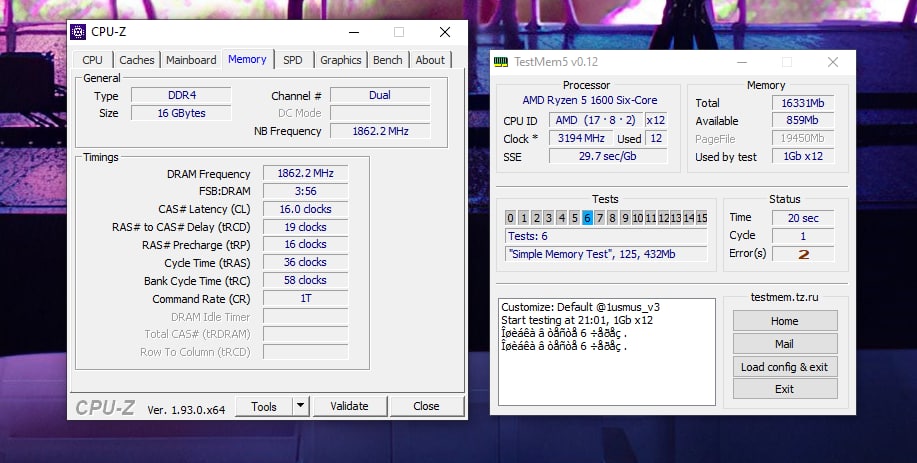
Task: Open the Graphics tab
Action: [341, 60]
